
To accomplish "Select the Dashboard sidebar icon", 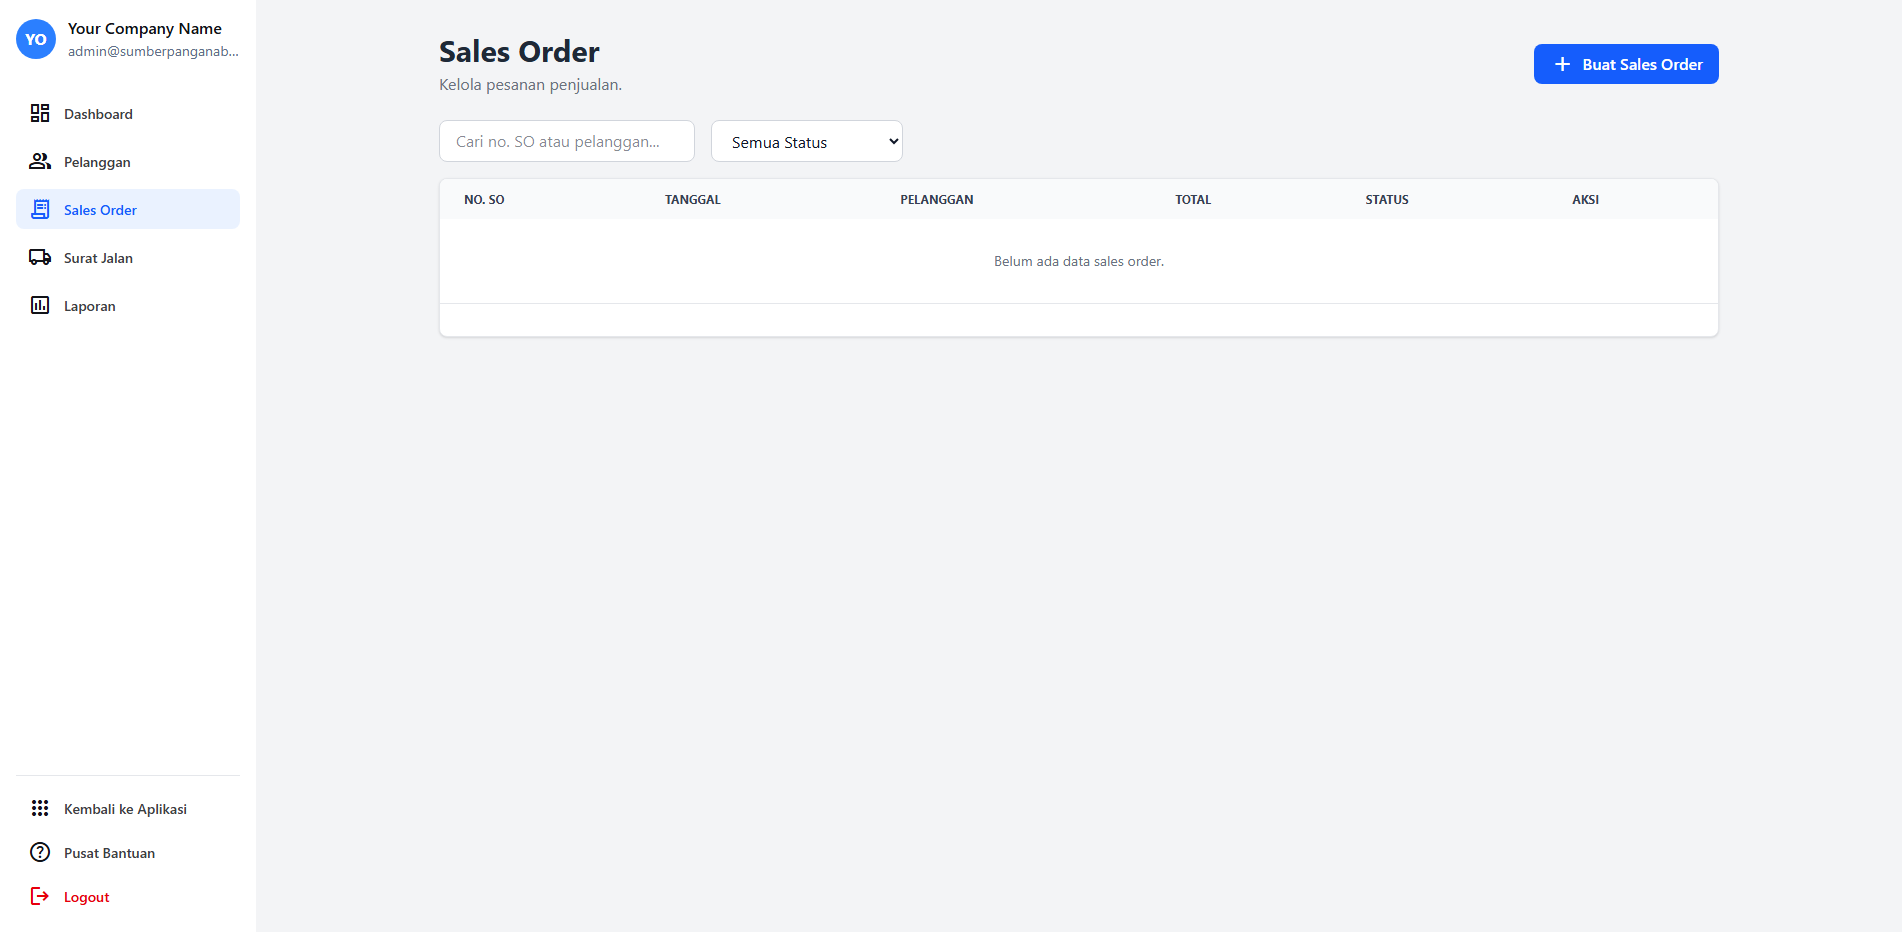I will [40, 113].
